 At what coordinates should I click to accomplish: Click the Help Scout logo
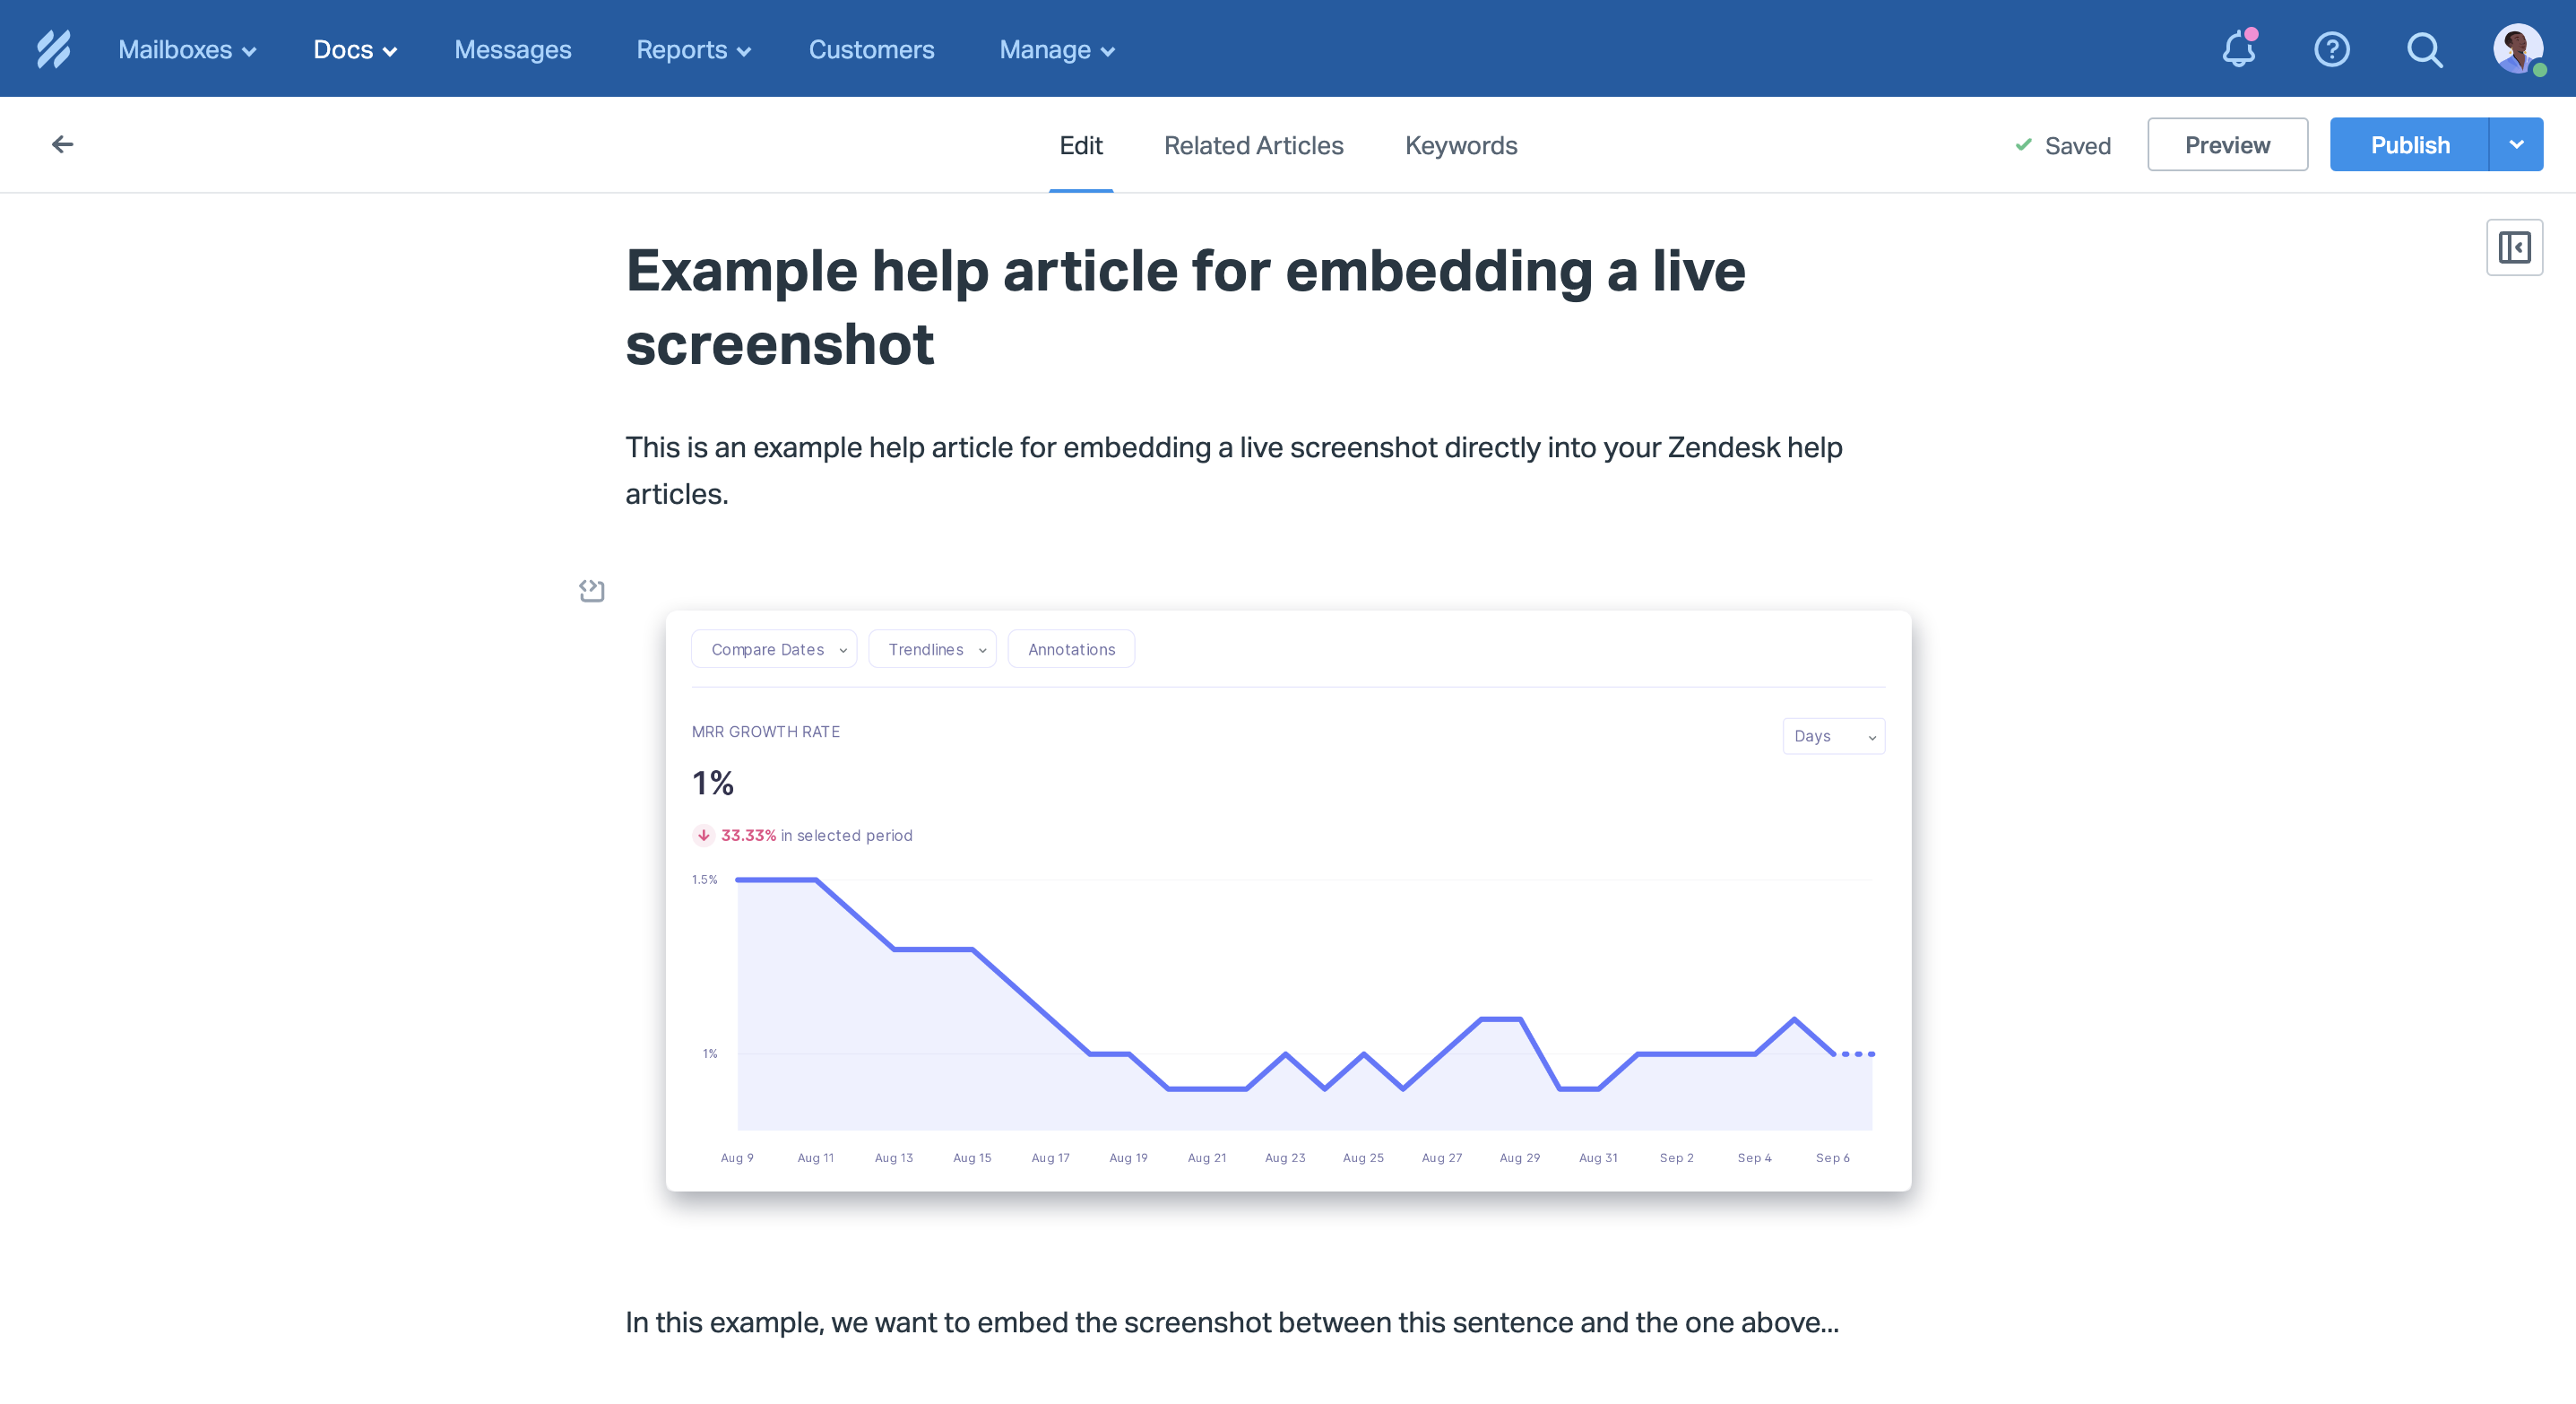(x=53, y=48)
